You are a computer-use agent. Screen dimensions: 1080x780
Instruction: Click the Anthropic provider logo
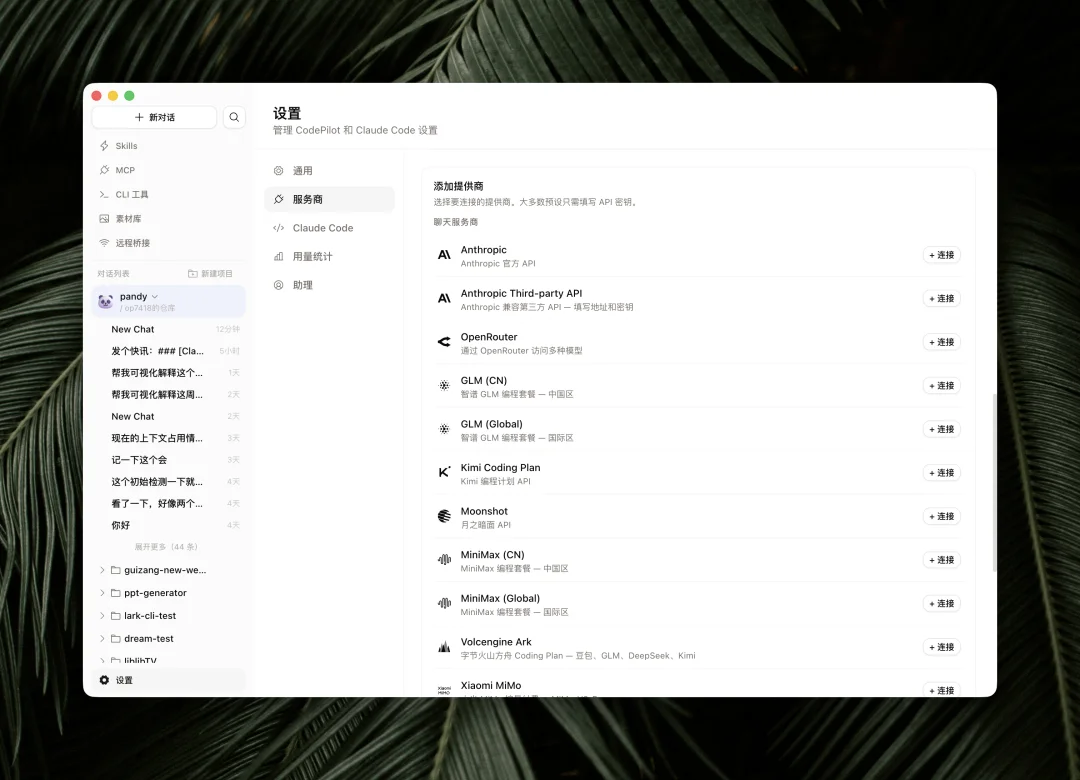(444, 255)
